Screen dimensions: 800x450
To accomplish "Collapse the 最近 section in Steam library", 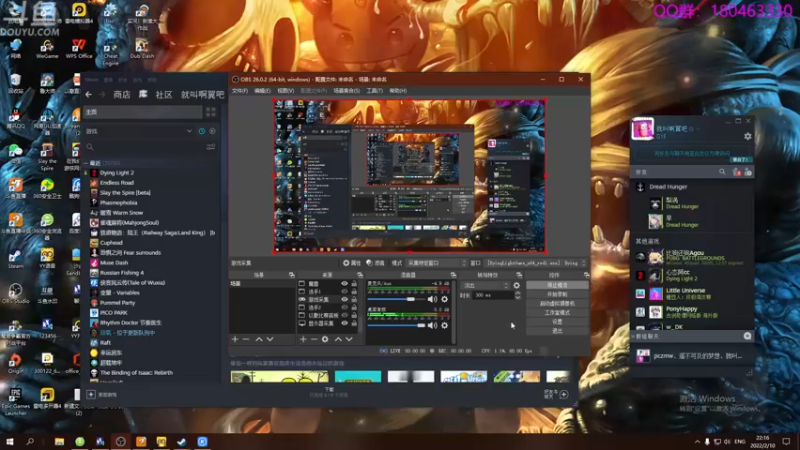I will point(86,163).
